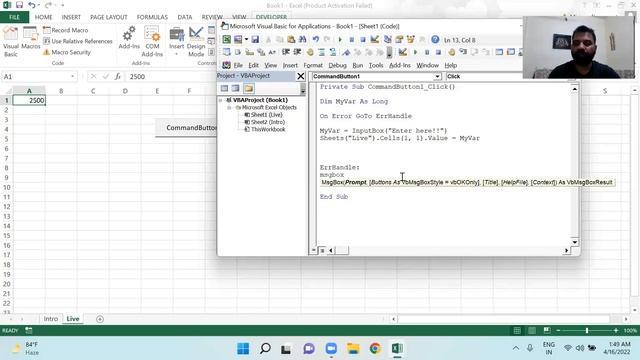640x360 pixels.
Task: Open the Visual Basic editor from Excel ribbon
Action: [11, 42]
